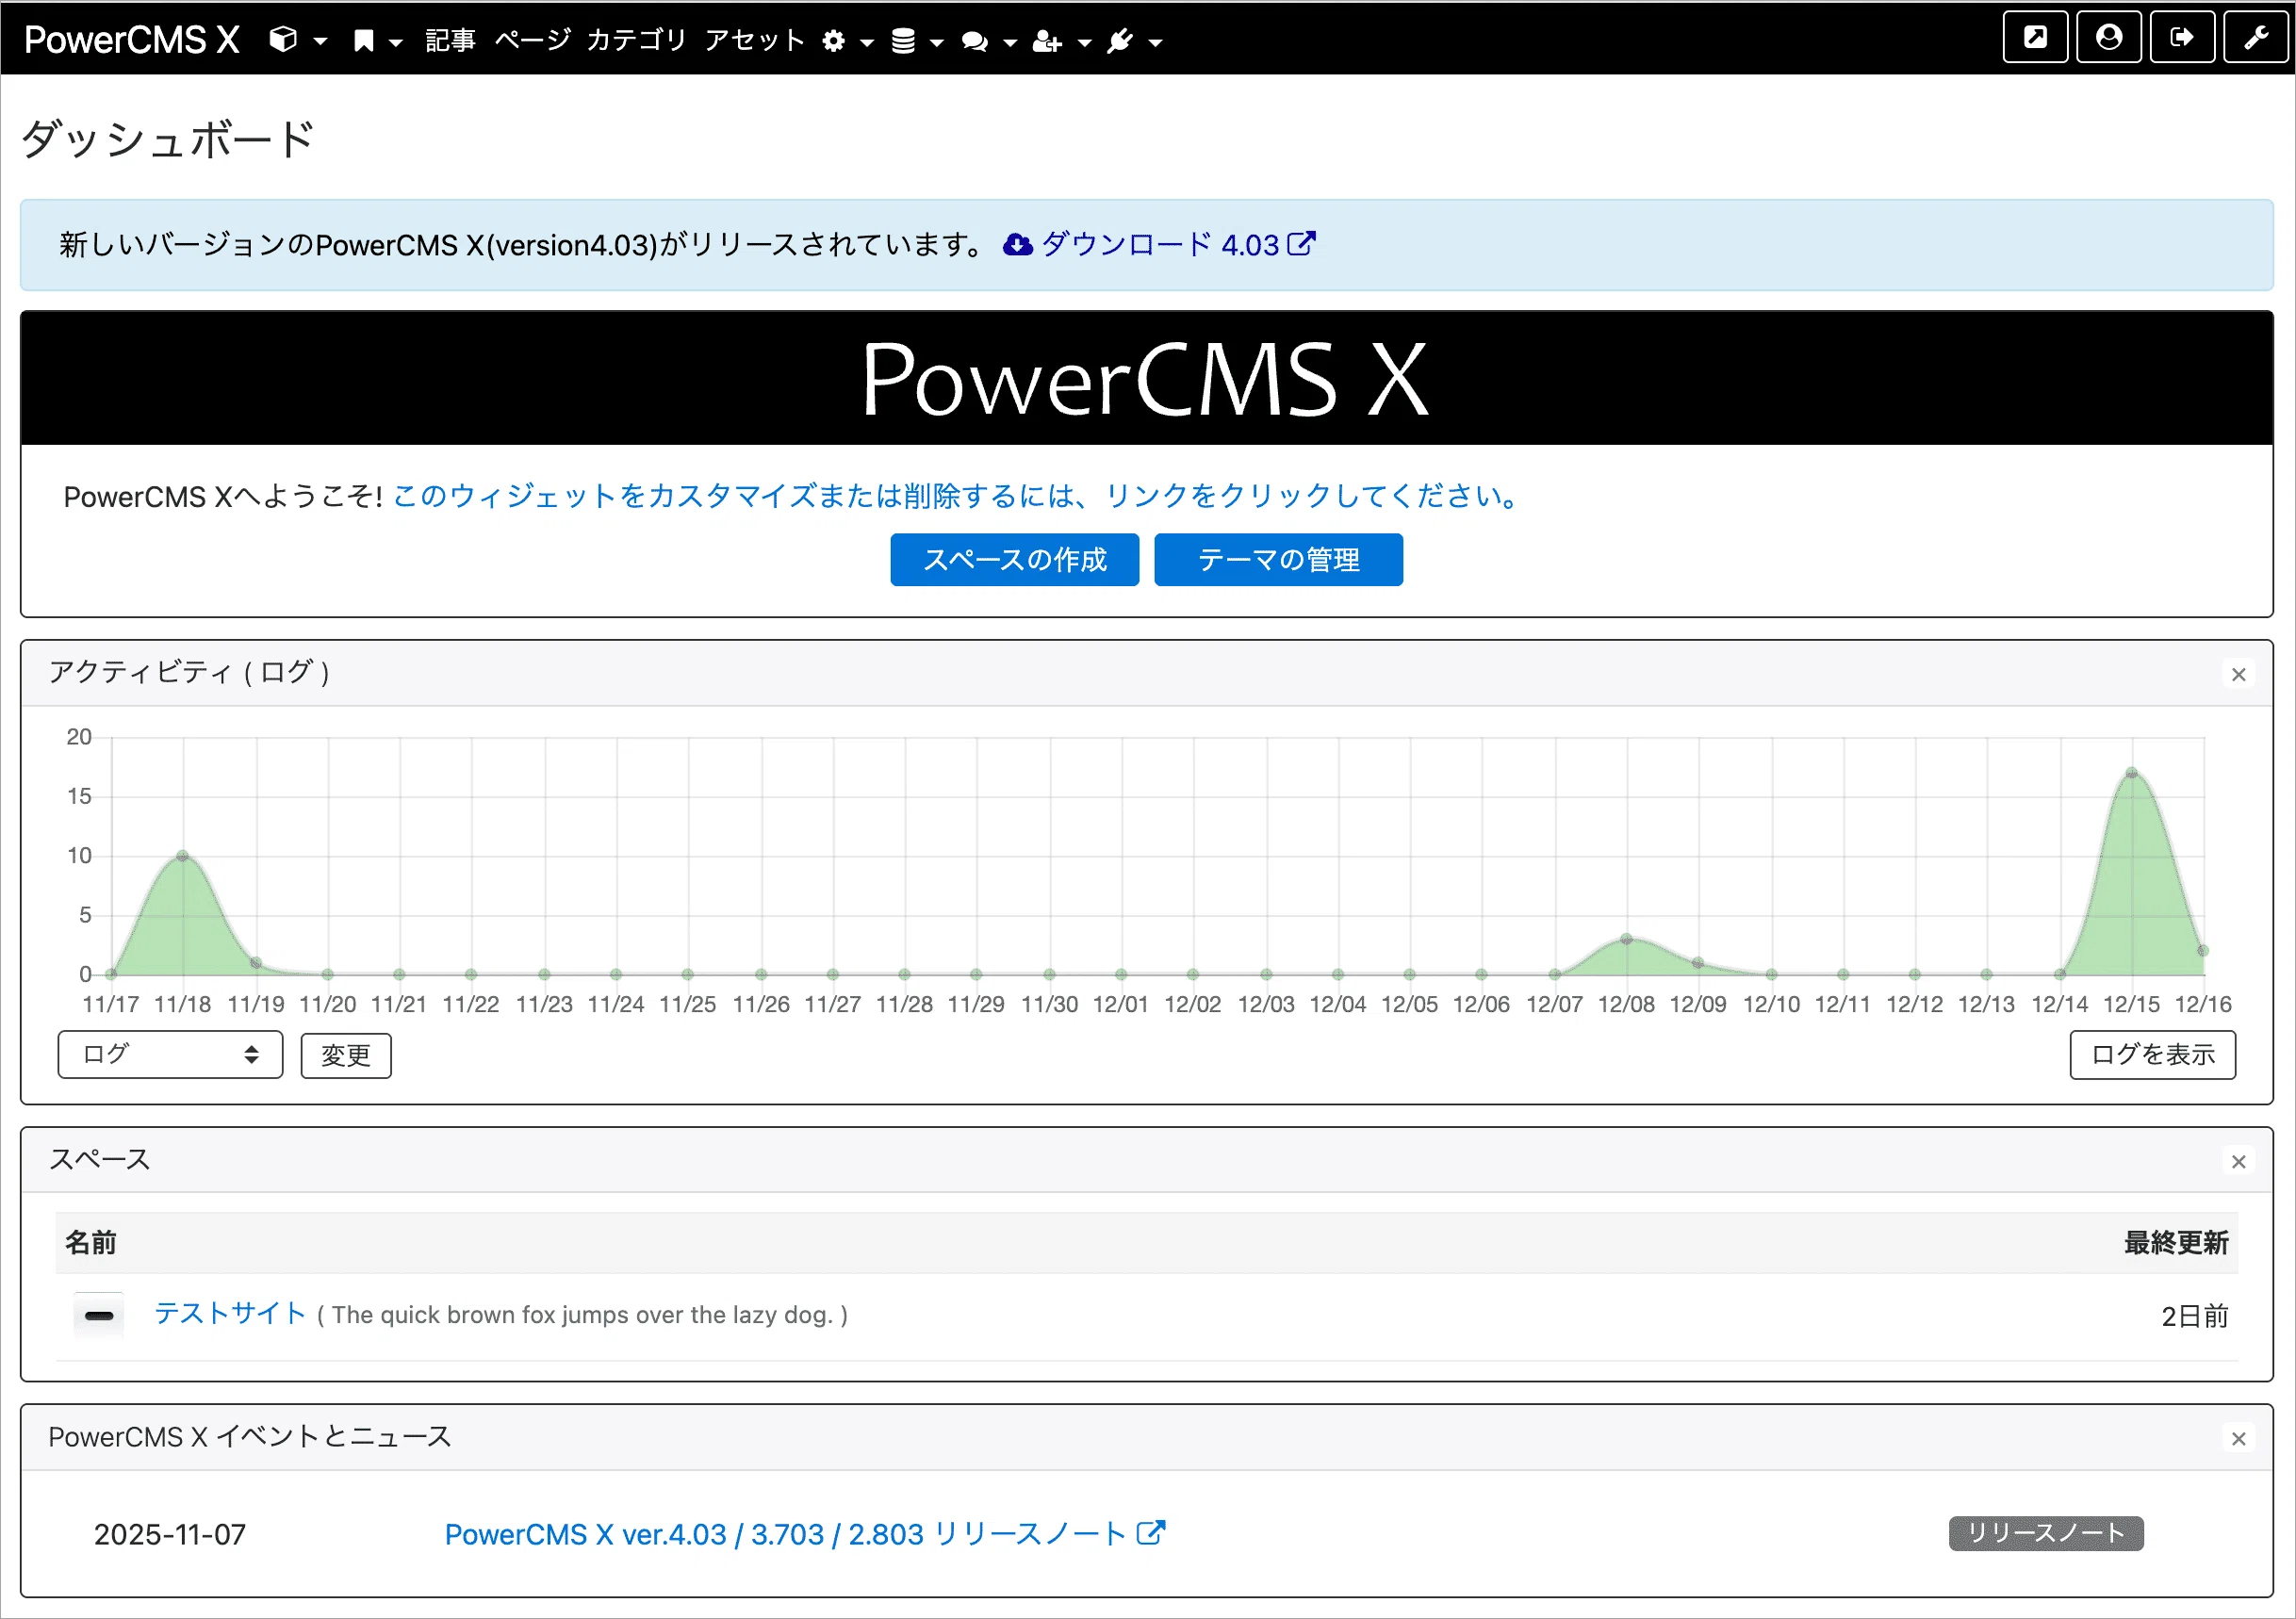Click the テーマの管理 button
Screen dimensions: 2296x1619
click(x=1278, y=560)
